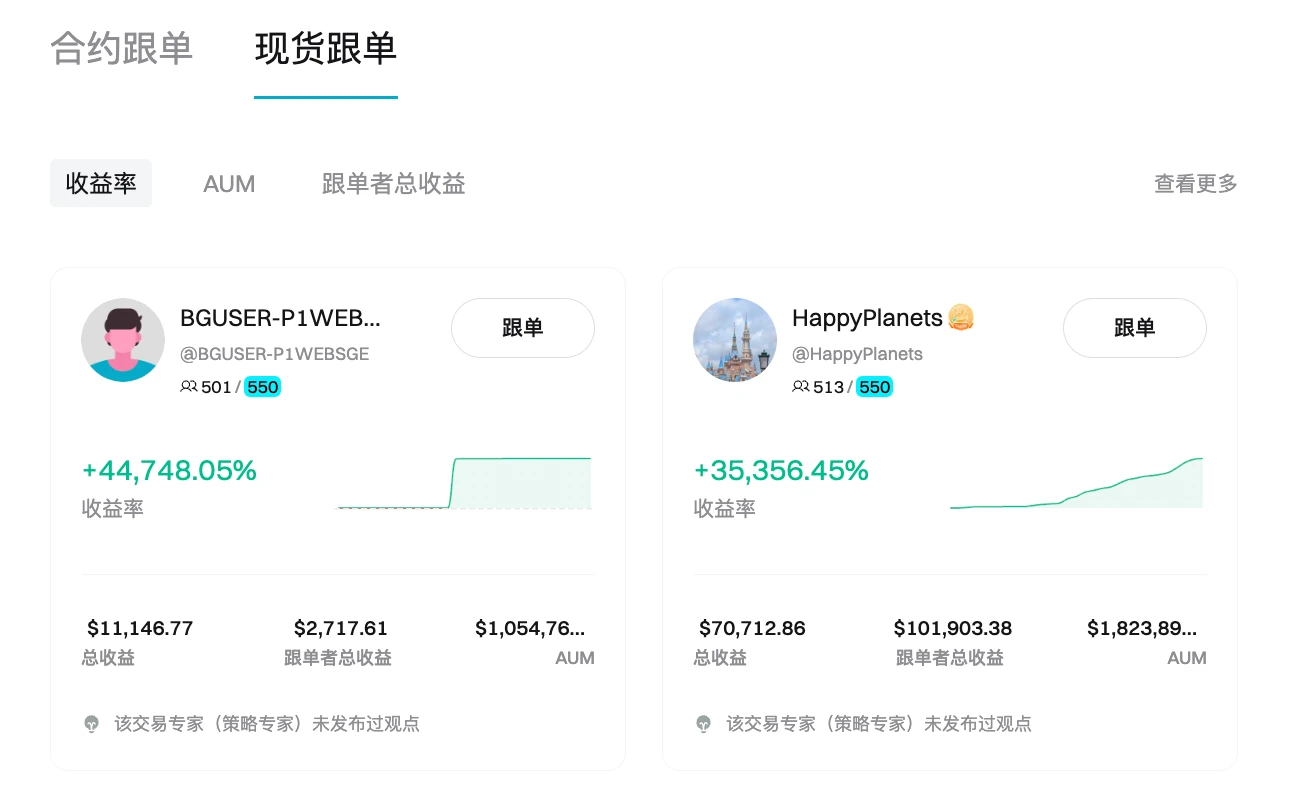Click 跟单 button for HappyPlanets

1135,328
